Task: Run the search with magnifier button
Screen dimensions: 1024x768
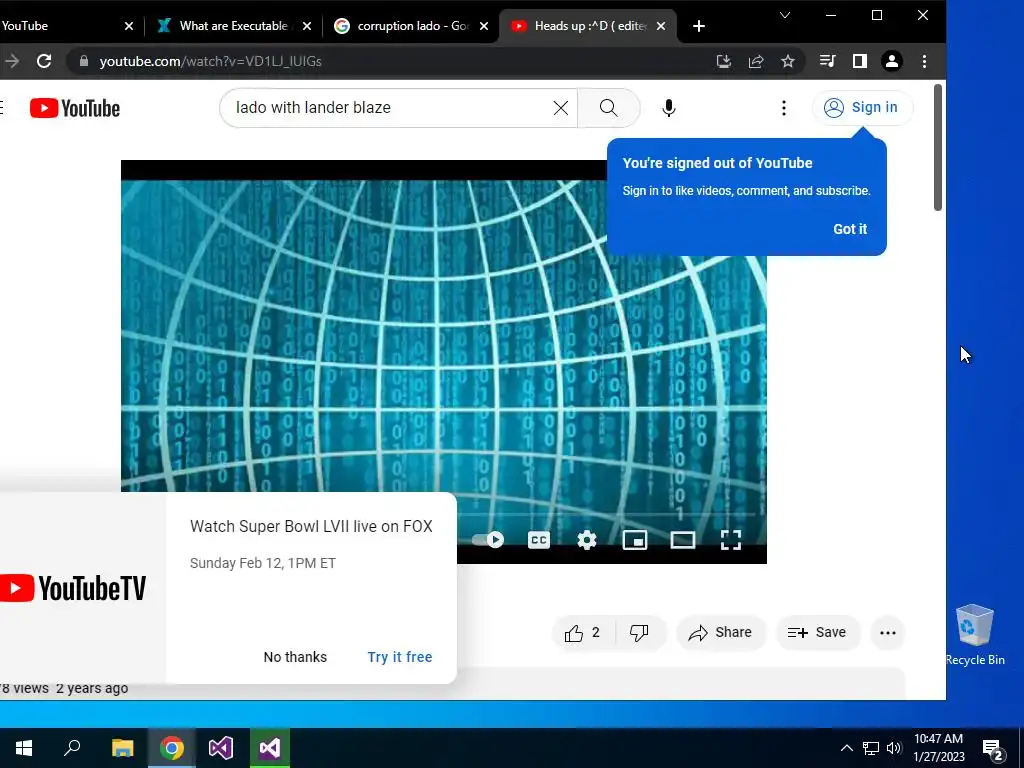Action: 609,108
